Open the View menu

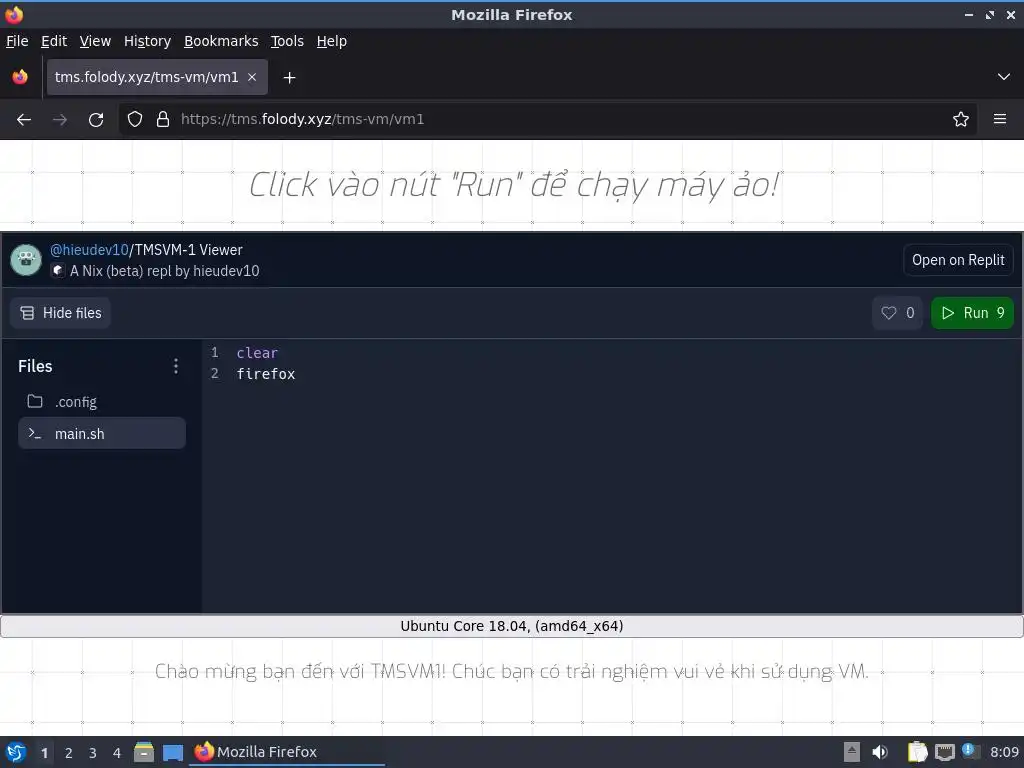coord(95,41)
